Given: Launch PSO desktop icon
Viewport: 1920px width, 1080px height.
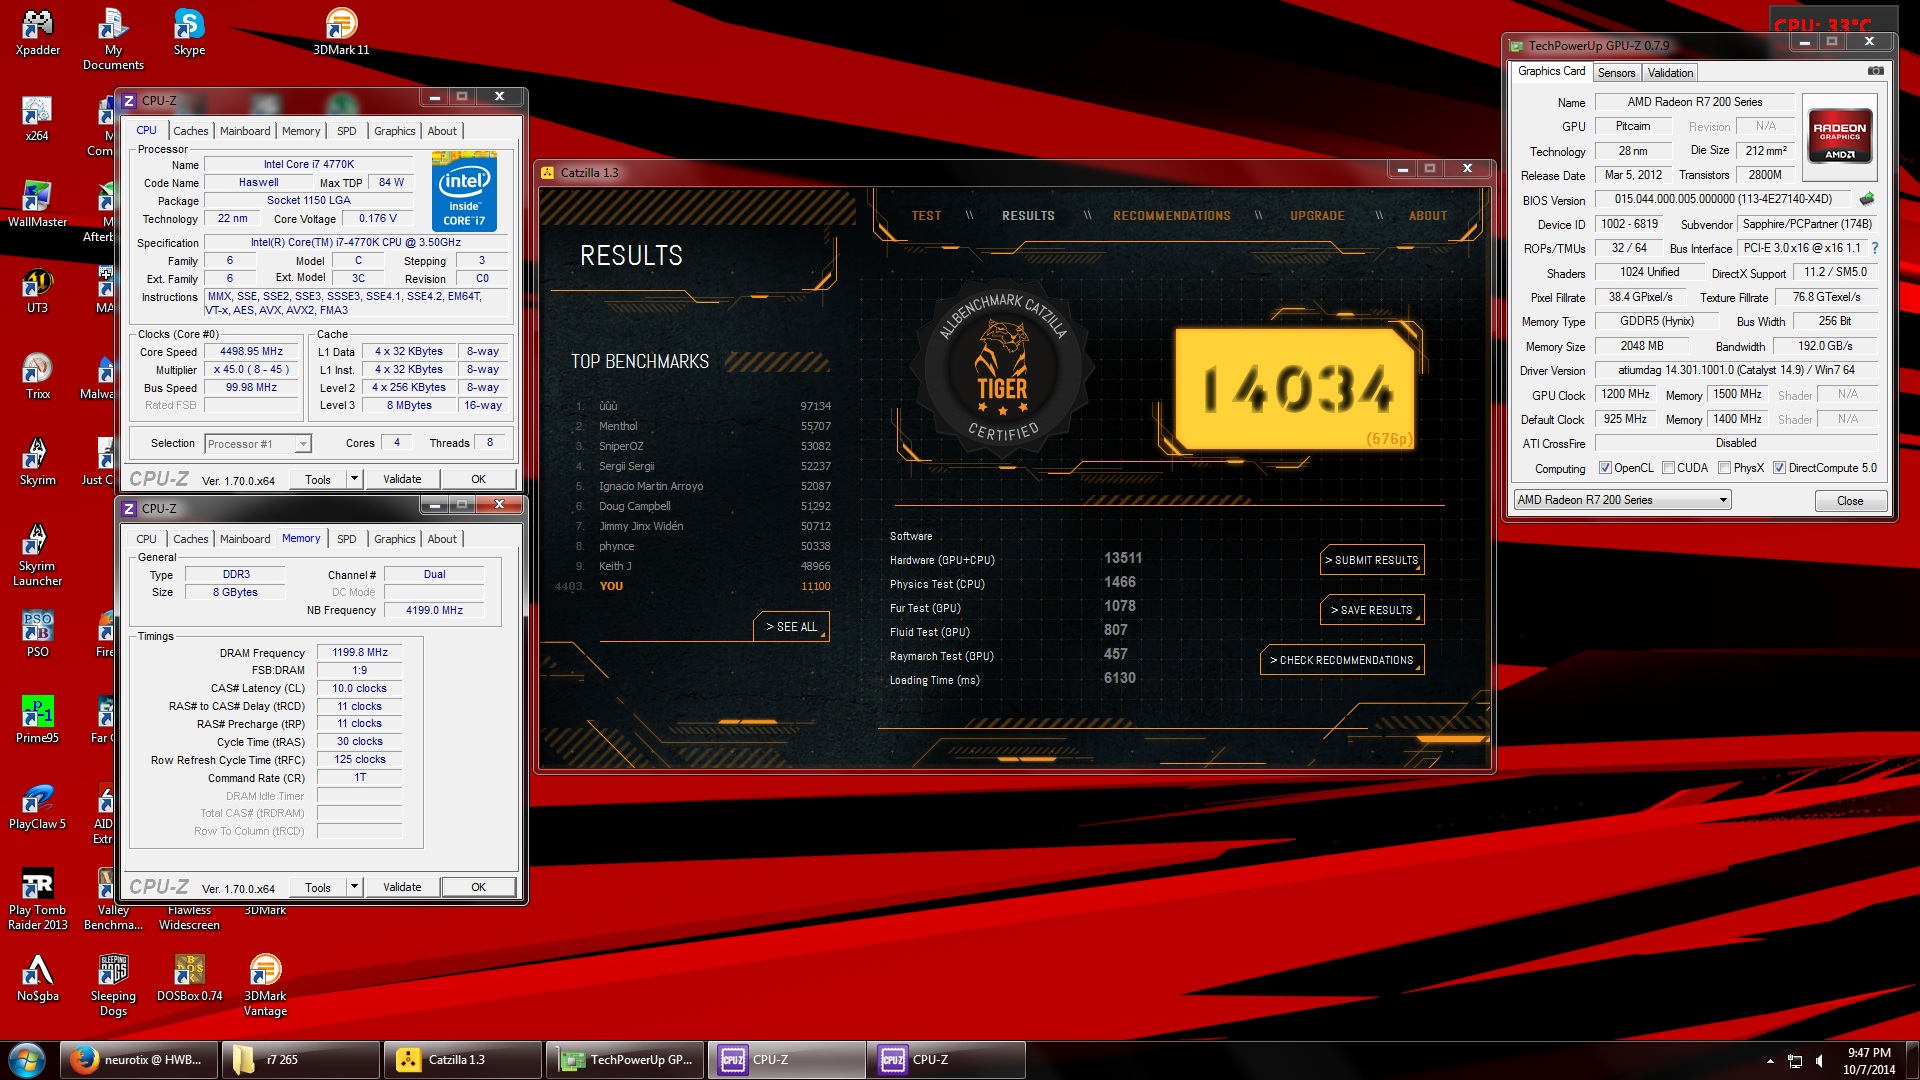Looking at the screenshot, I should [x=37, y=634].
